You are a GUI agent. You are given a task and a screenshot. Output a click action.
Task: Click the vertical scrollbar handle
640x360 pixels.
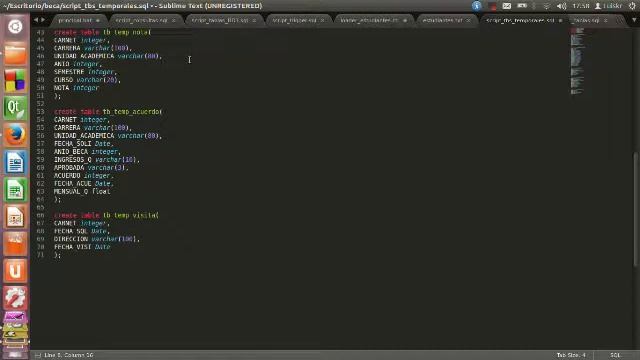(x=636, y=209)
